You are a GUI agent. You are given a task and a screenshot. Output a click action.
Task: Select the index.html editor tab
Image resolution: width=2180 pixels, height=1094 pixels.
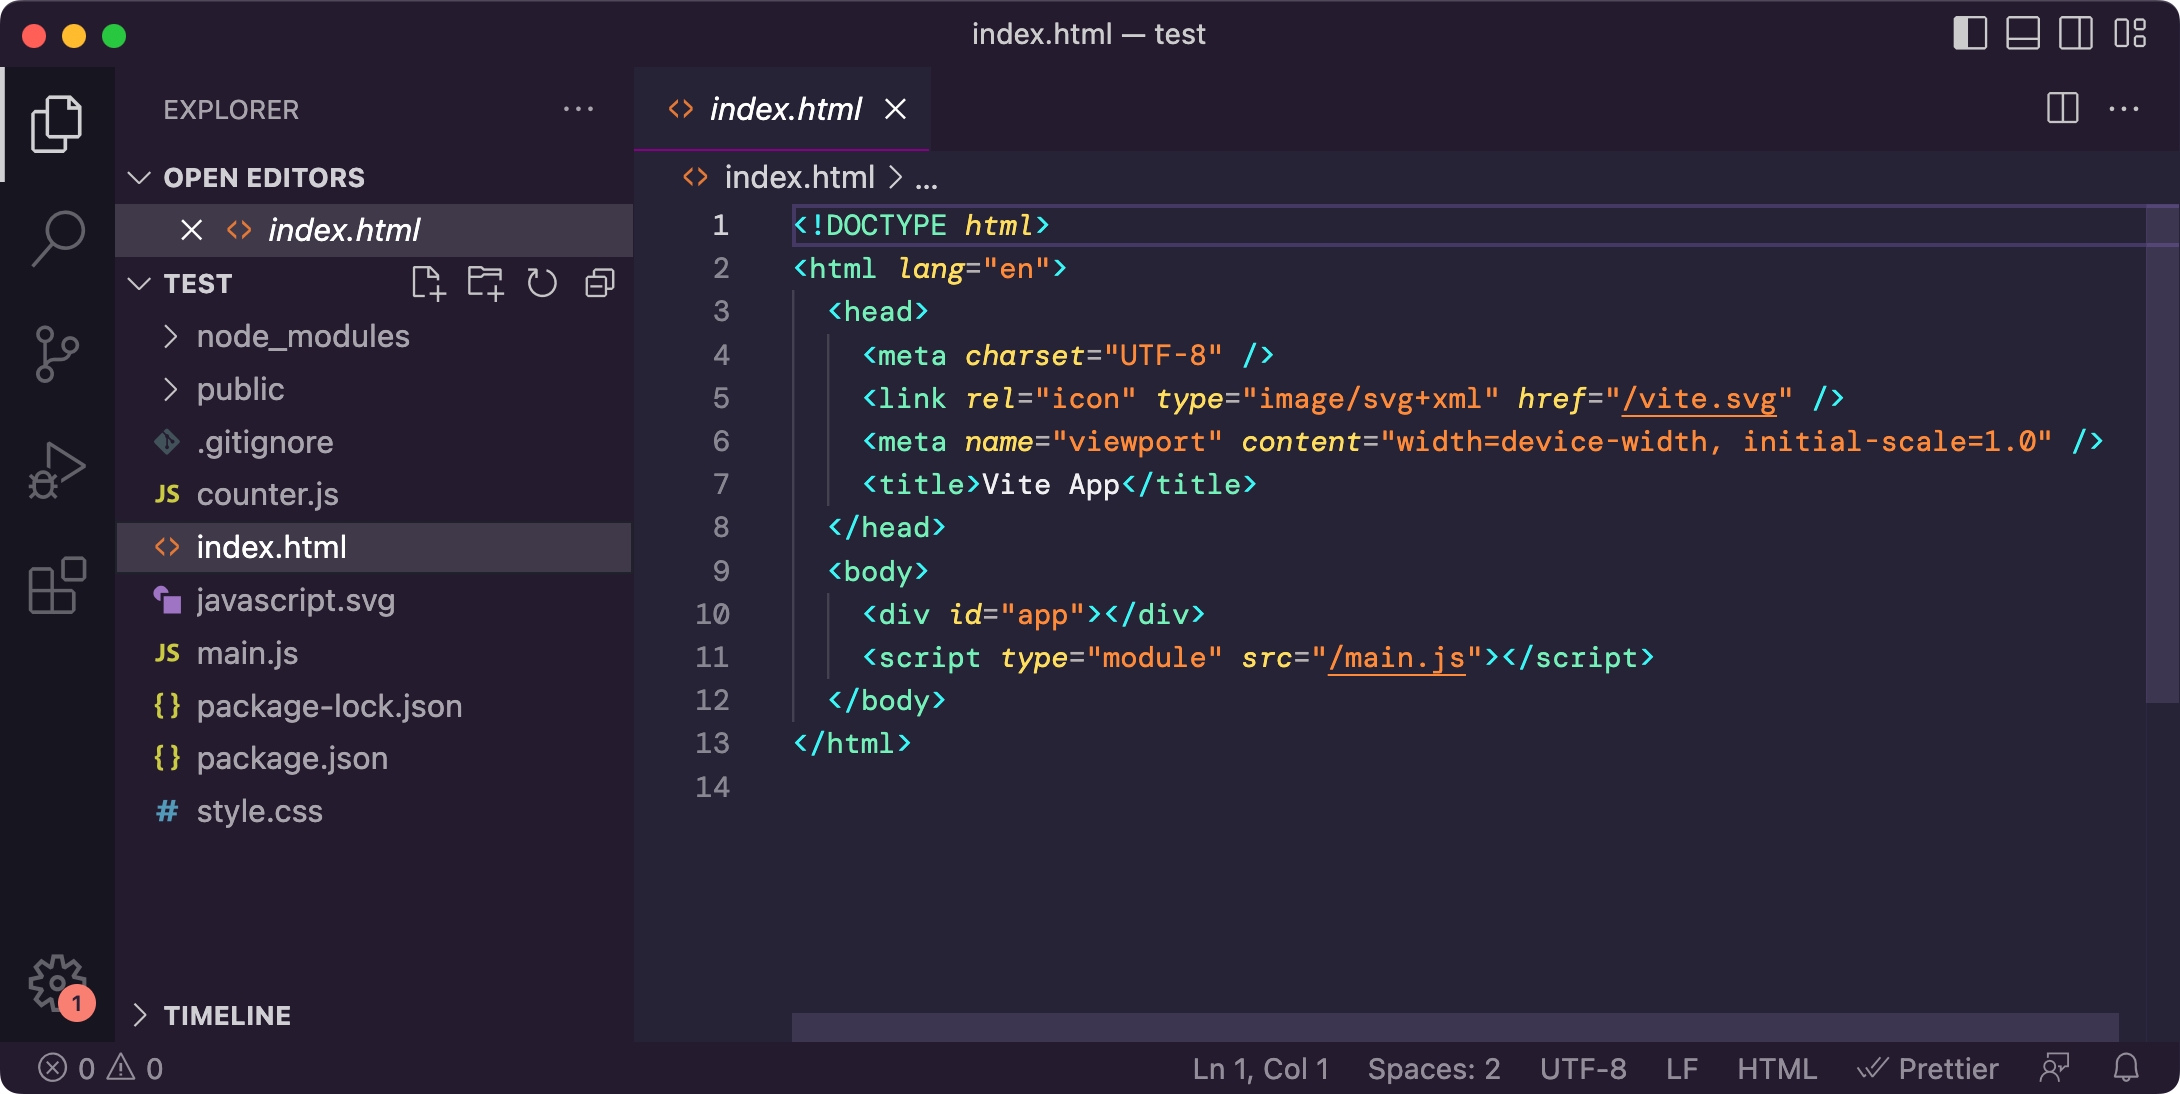[x=785, y=109]
